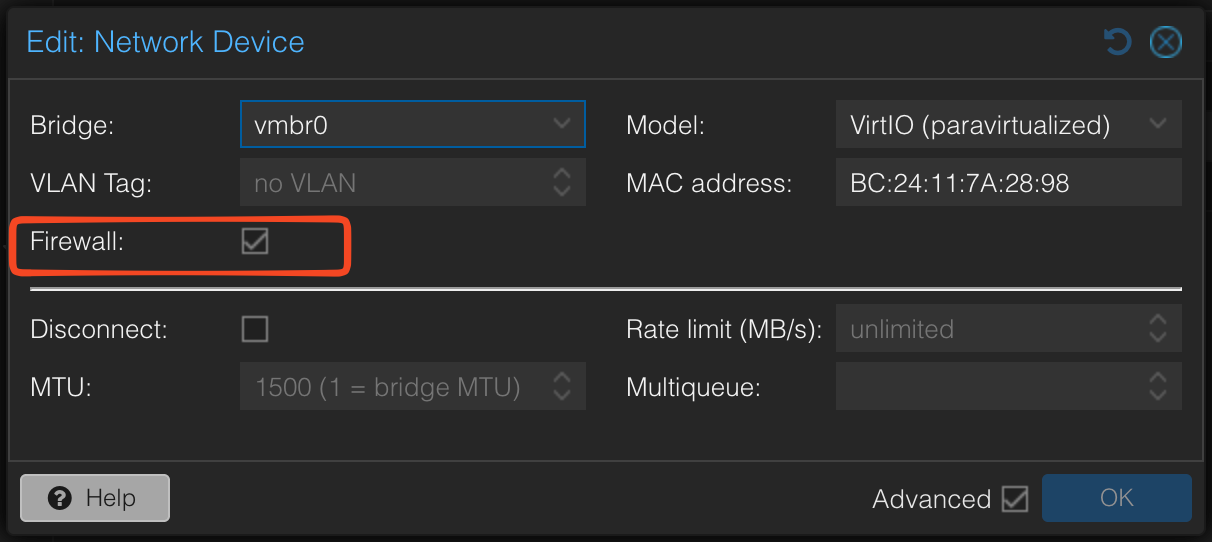Toggle the Firewall checkbox
Image resolution: width=1212 pixels, height=542 pixels.
[x=255, y=240]
